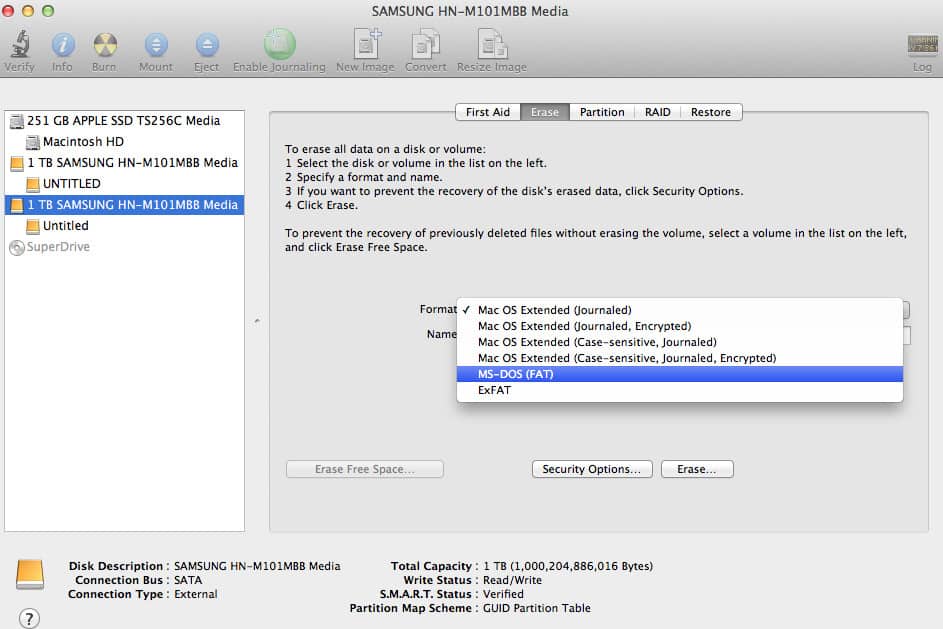Image resolution: width=943 pixels, height=629 pixels.
Task: Select the non-highlighted 1 TB SAMSUNG disk containing UNTITLED
Action: pyautogui.click(x=125, y=163)
